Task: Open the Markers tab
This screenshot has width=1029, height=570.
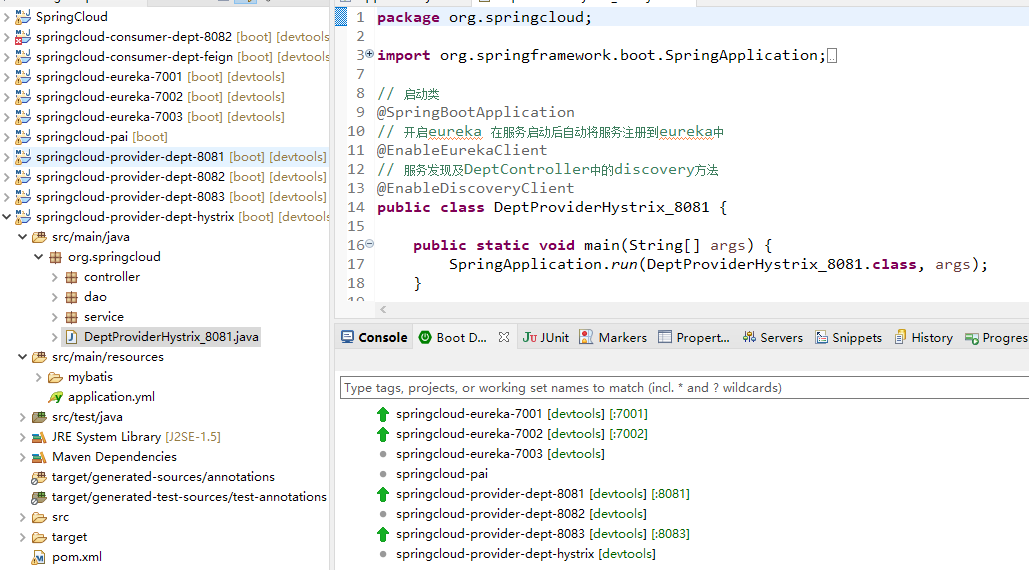Action: tap(614, 337)
